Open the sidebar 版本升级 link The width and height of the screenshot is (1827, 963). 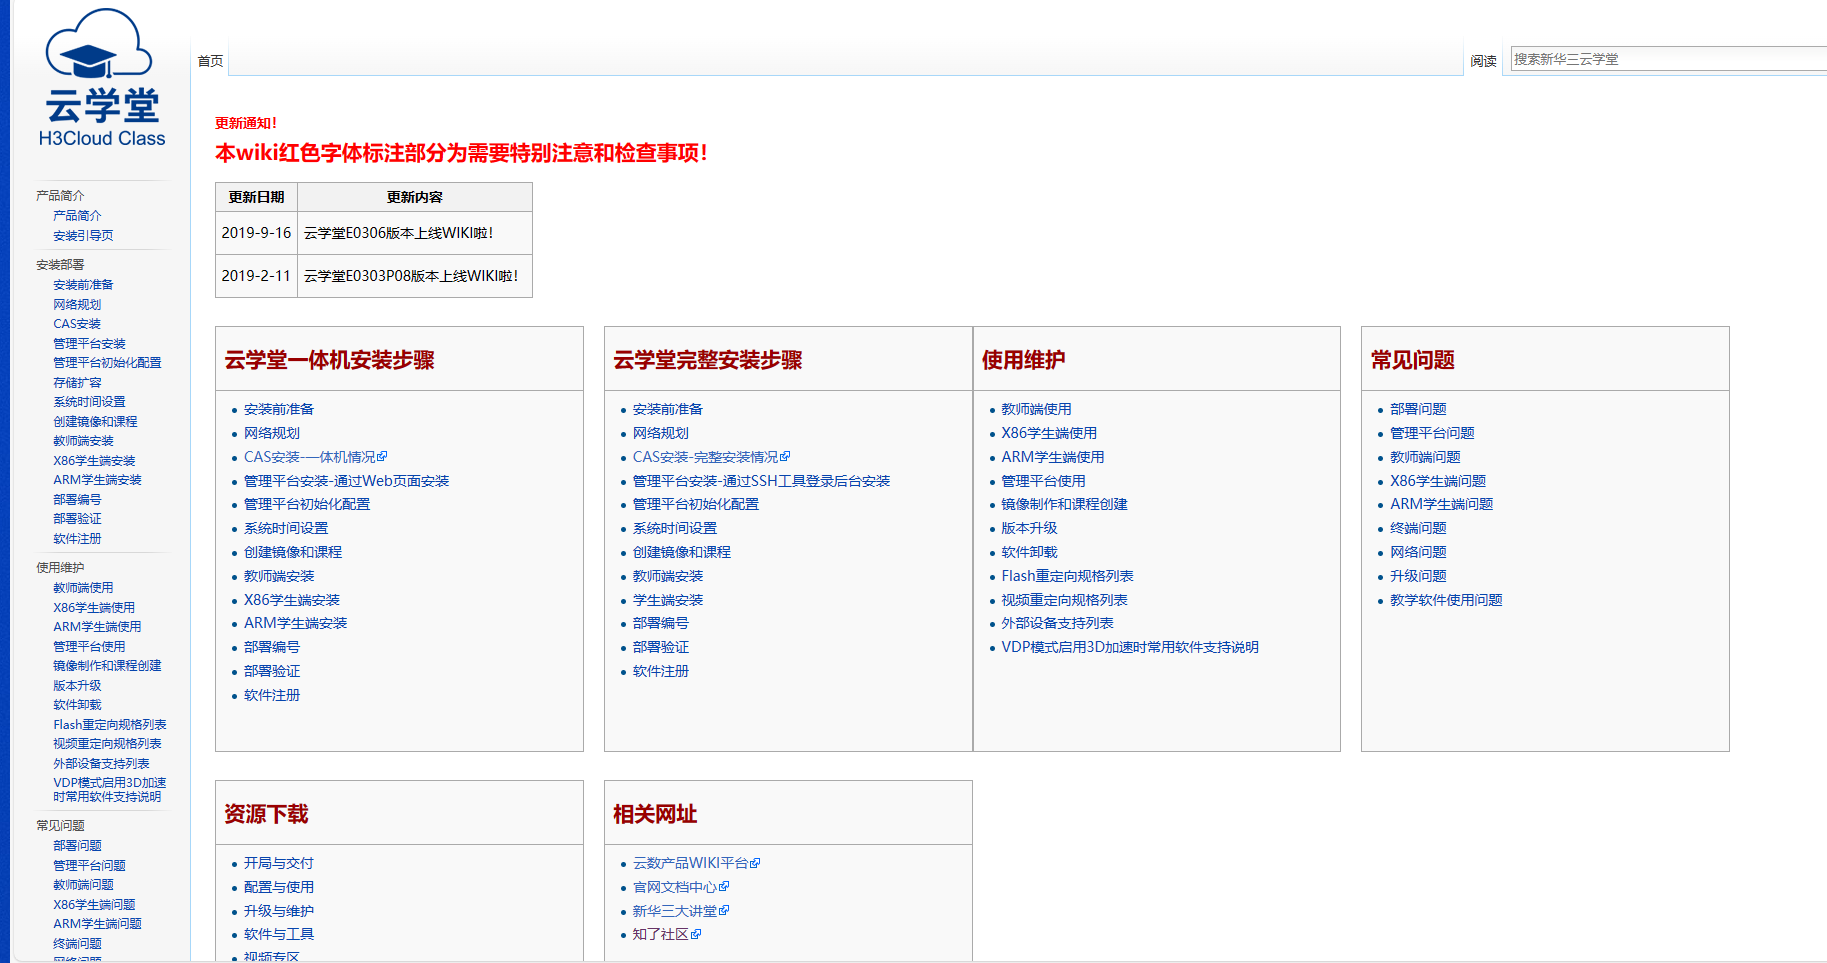pos(77,686)
